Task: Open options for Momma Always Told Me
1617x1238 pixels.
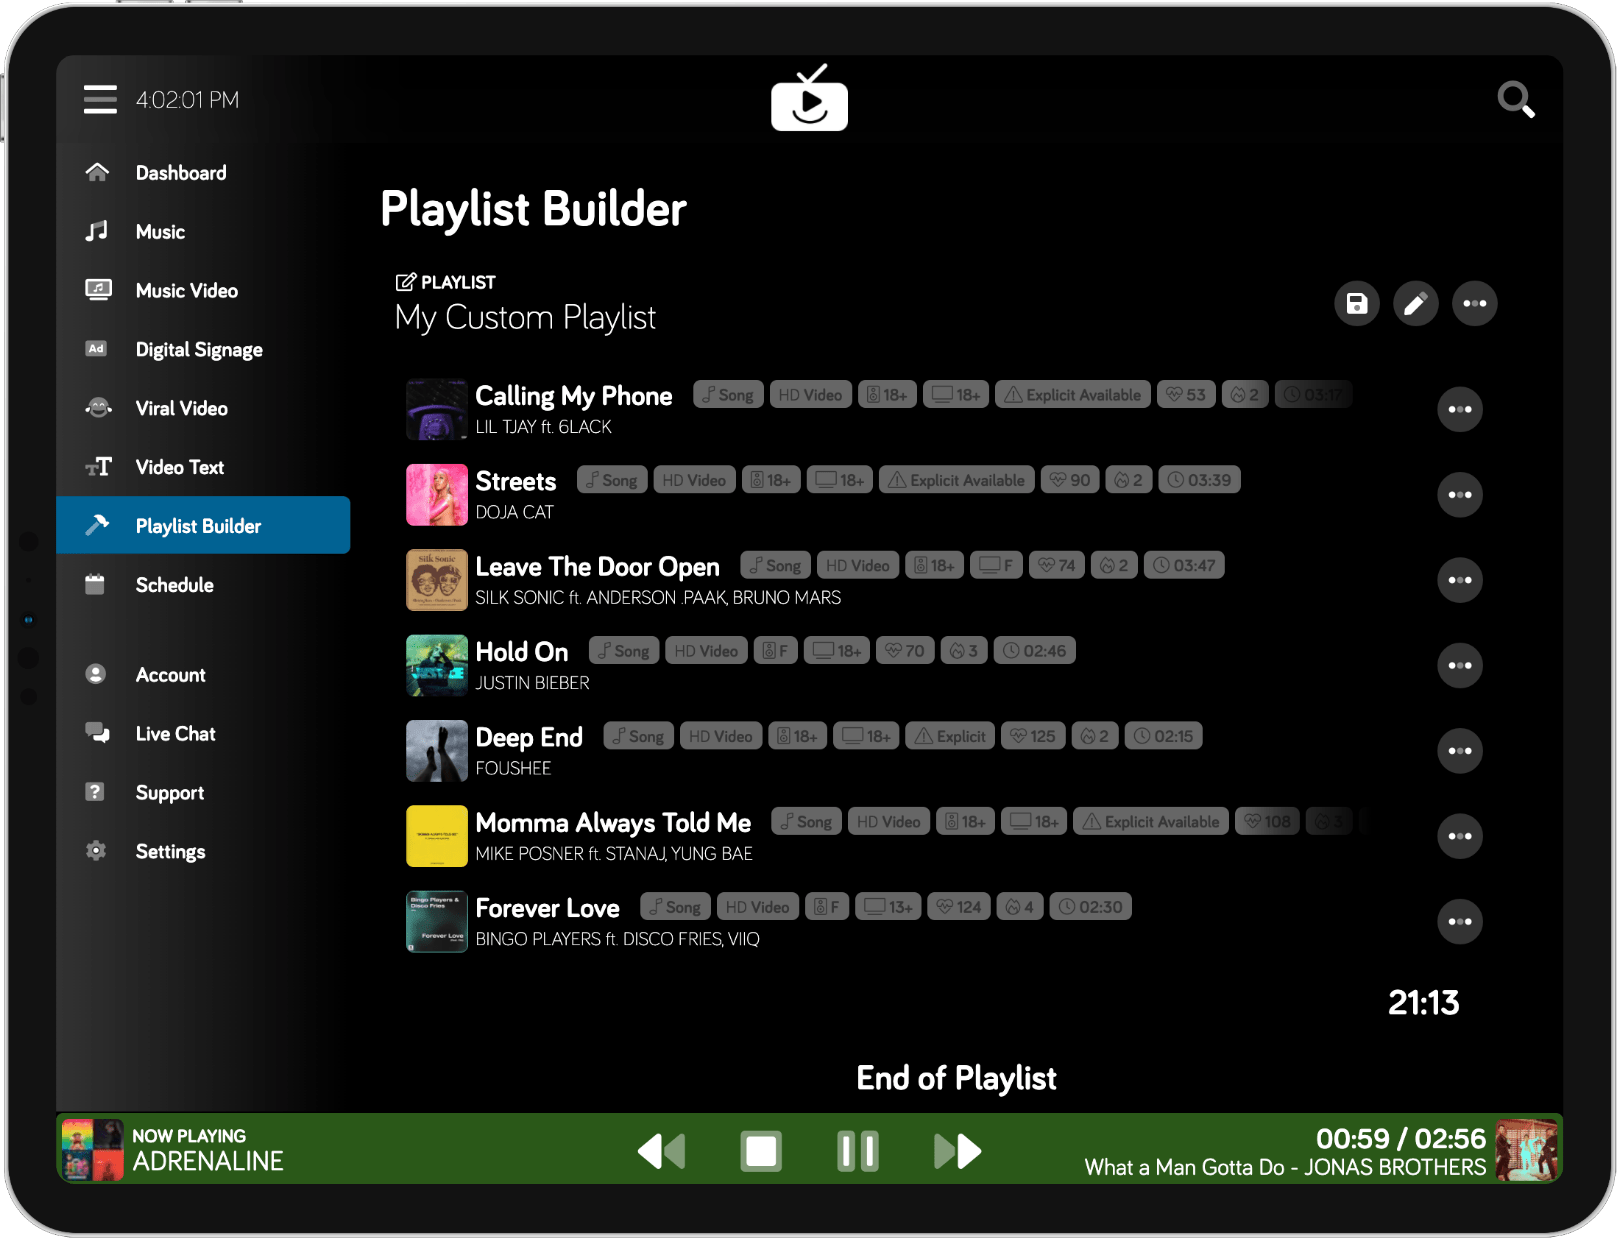Action: pos(1460,836)
